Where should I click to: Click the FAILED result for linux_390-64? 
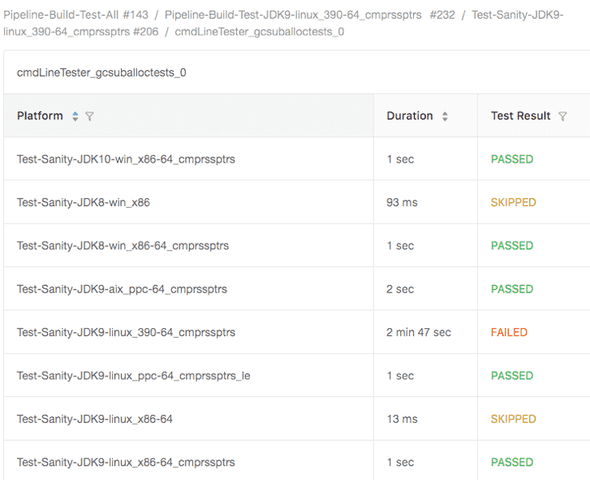509,333
